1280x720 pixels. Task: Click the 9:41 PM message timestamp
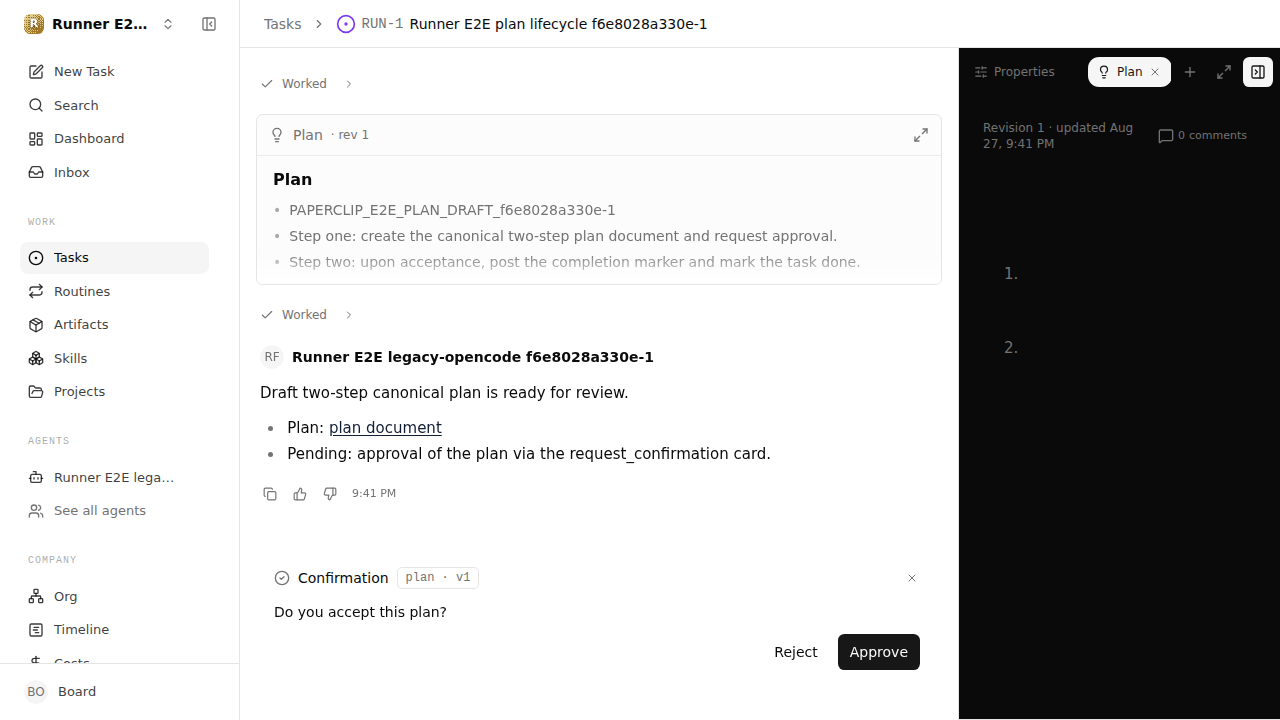click(374, 494)
